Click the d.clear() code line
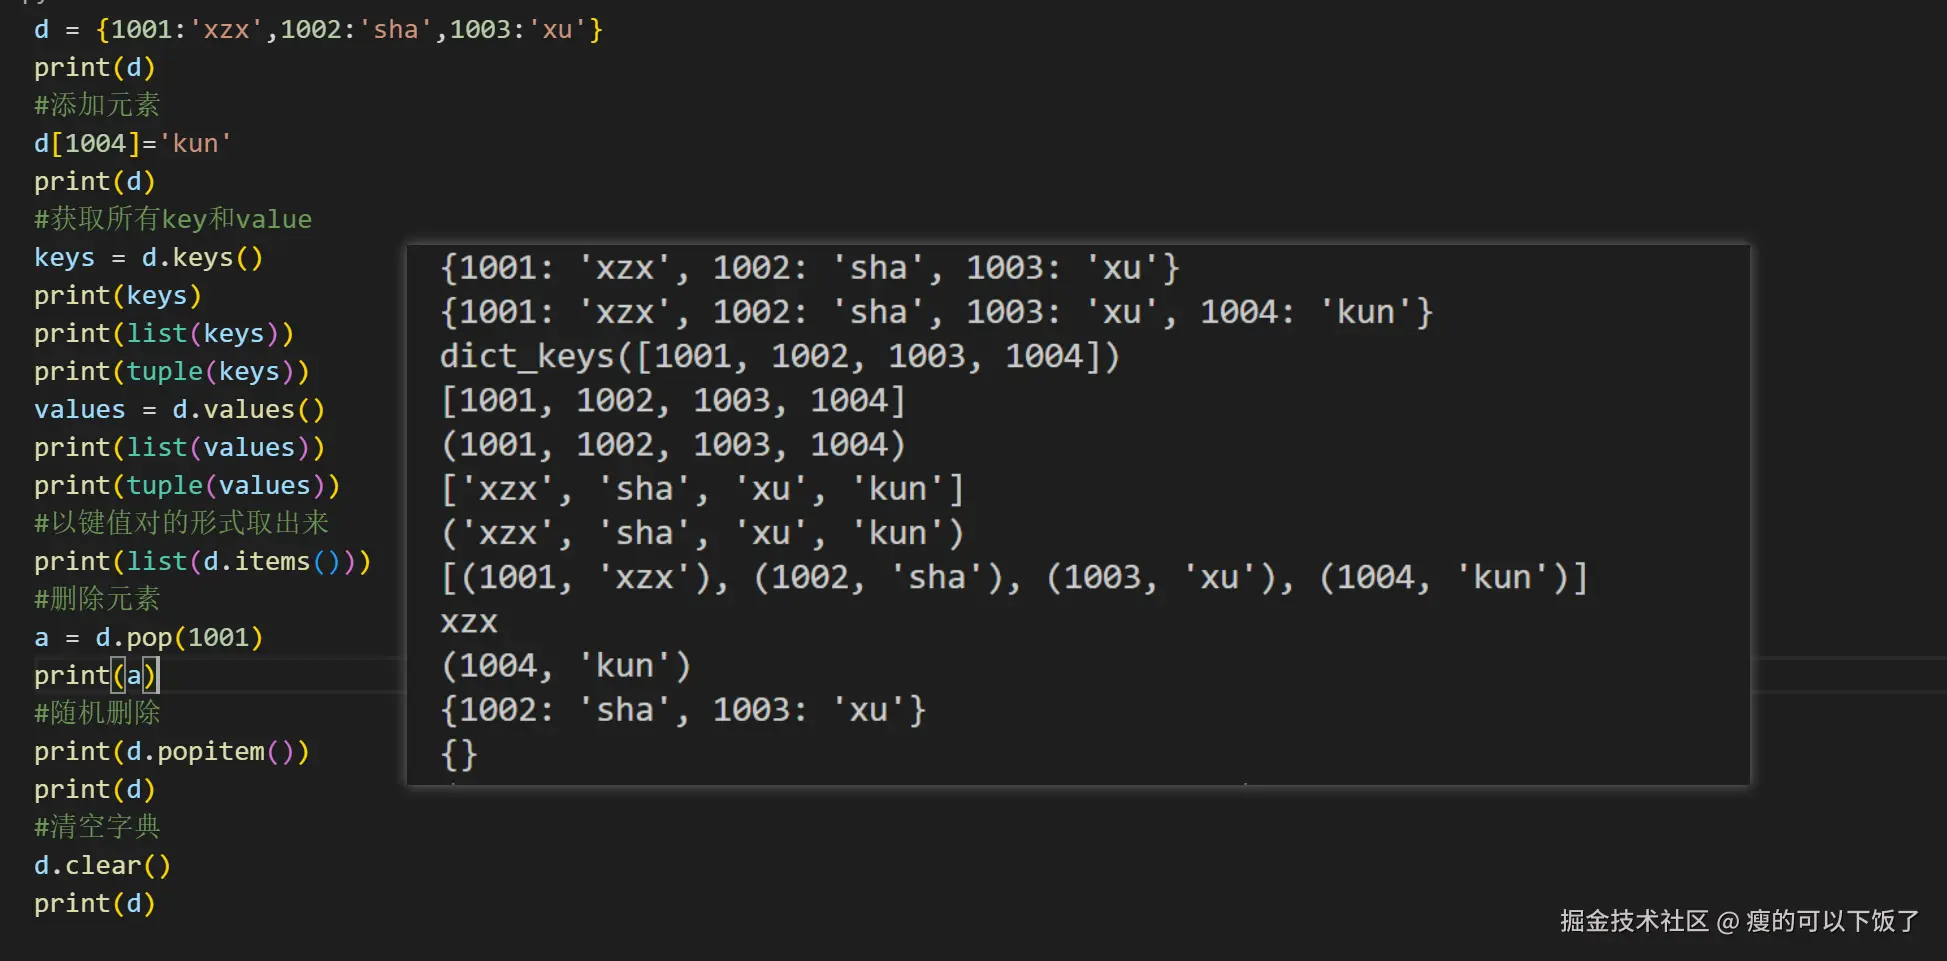The width and height of the screenshot is (1947, 961). (x=102, y=865)
